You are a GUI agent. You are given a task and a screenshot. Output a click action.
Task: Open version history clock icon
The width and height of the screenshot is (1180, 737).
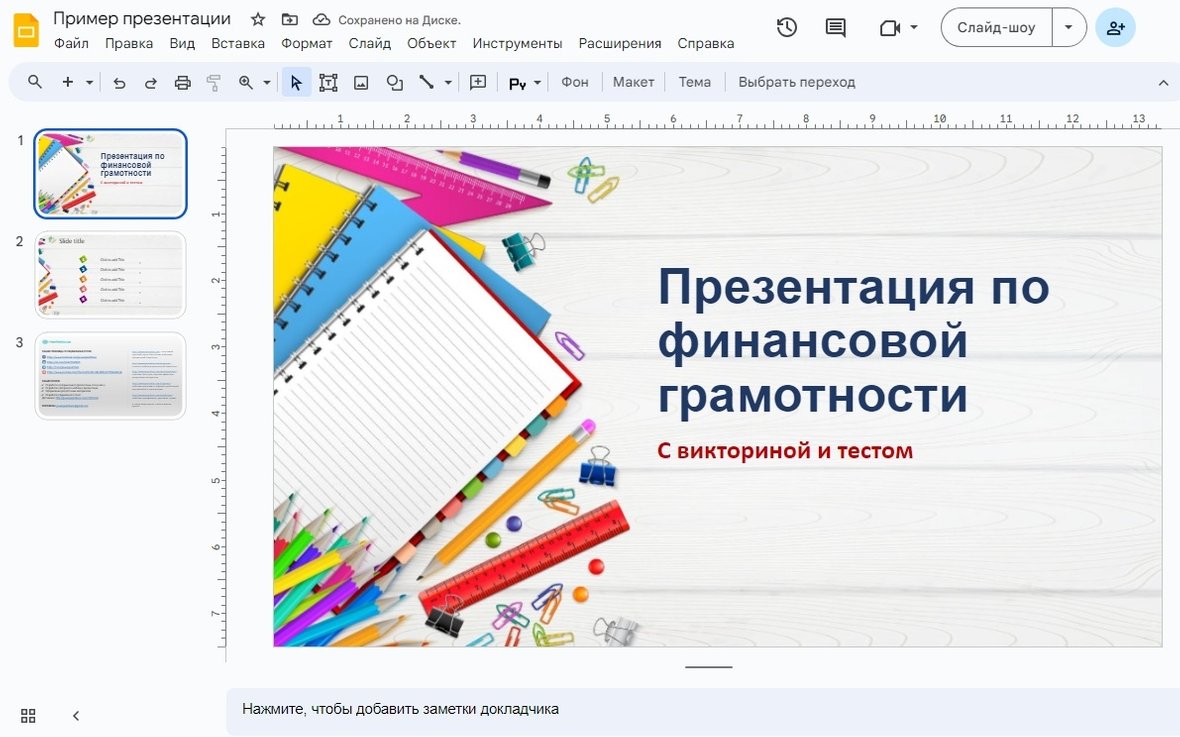click(787, 28)
